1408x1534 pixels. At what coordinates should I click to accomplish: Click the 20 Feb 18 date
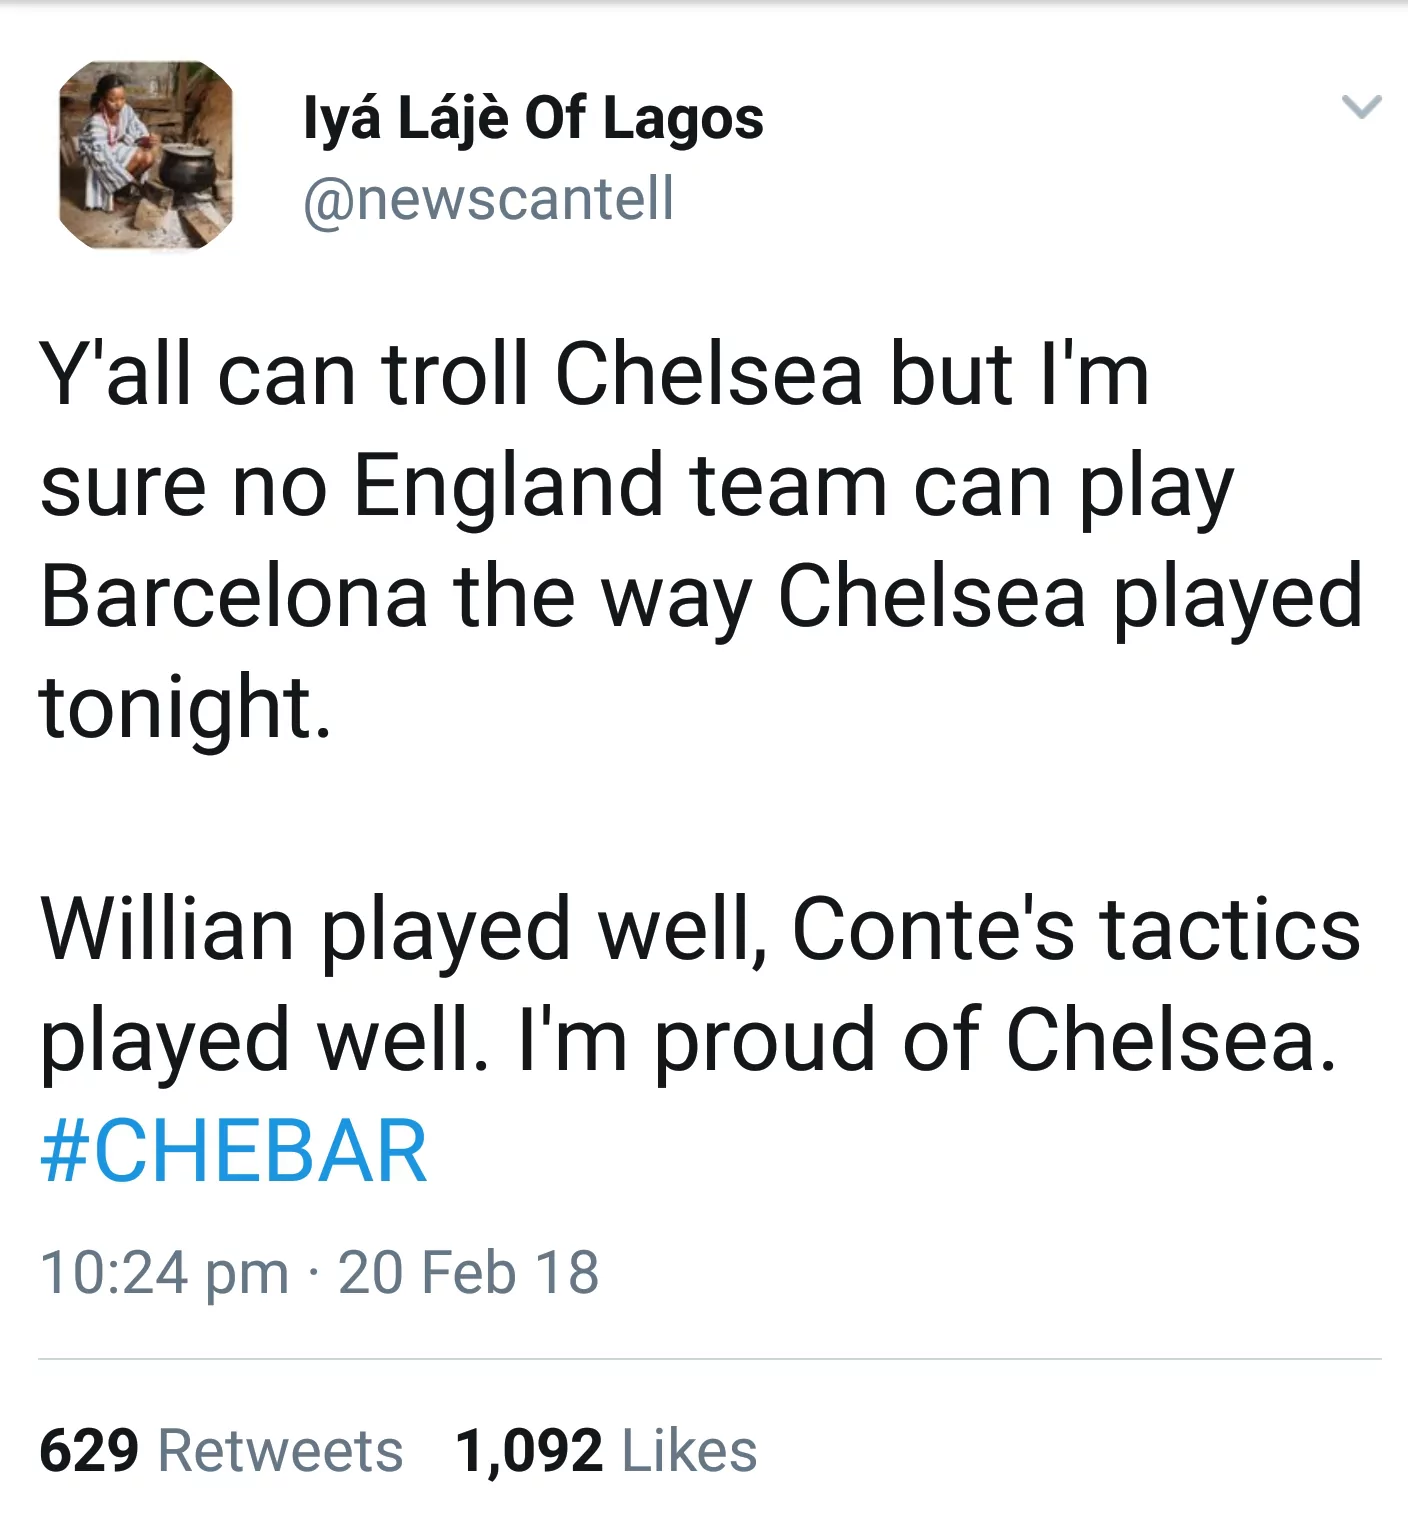tap(468, 1272)
